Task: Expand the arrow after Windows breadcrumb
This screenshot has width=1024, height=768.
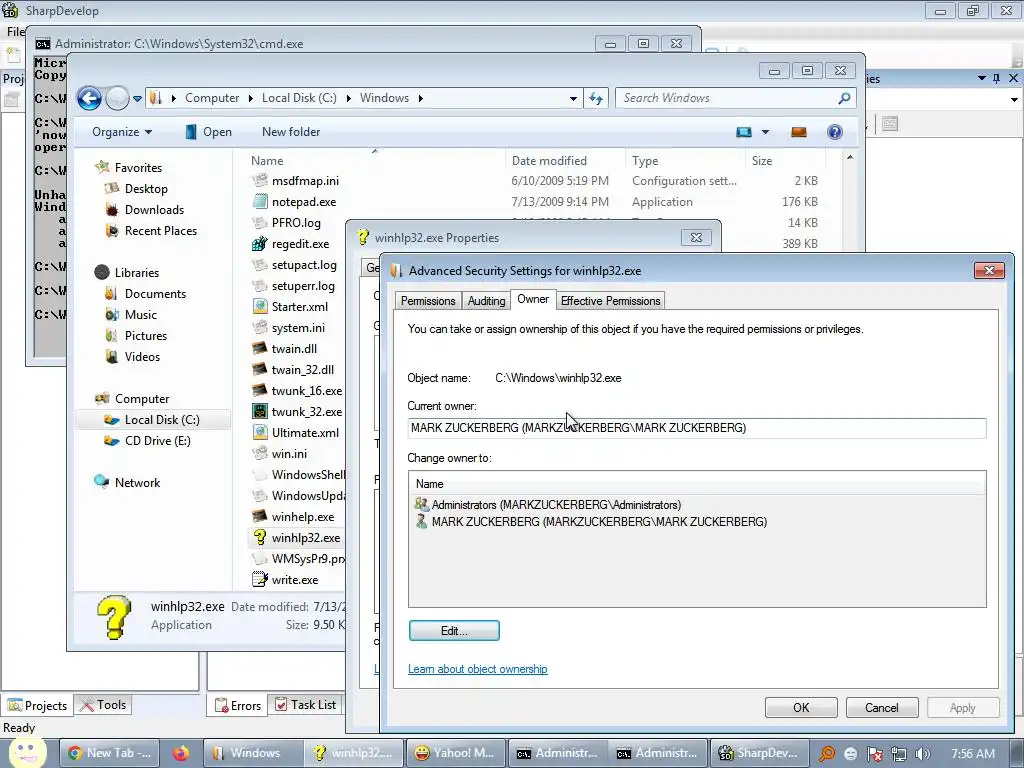Action: [x=421, y=99]
